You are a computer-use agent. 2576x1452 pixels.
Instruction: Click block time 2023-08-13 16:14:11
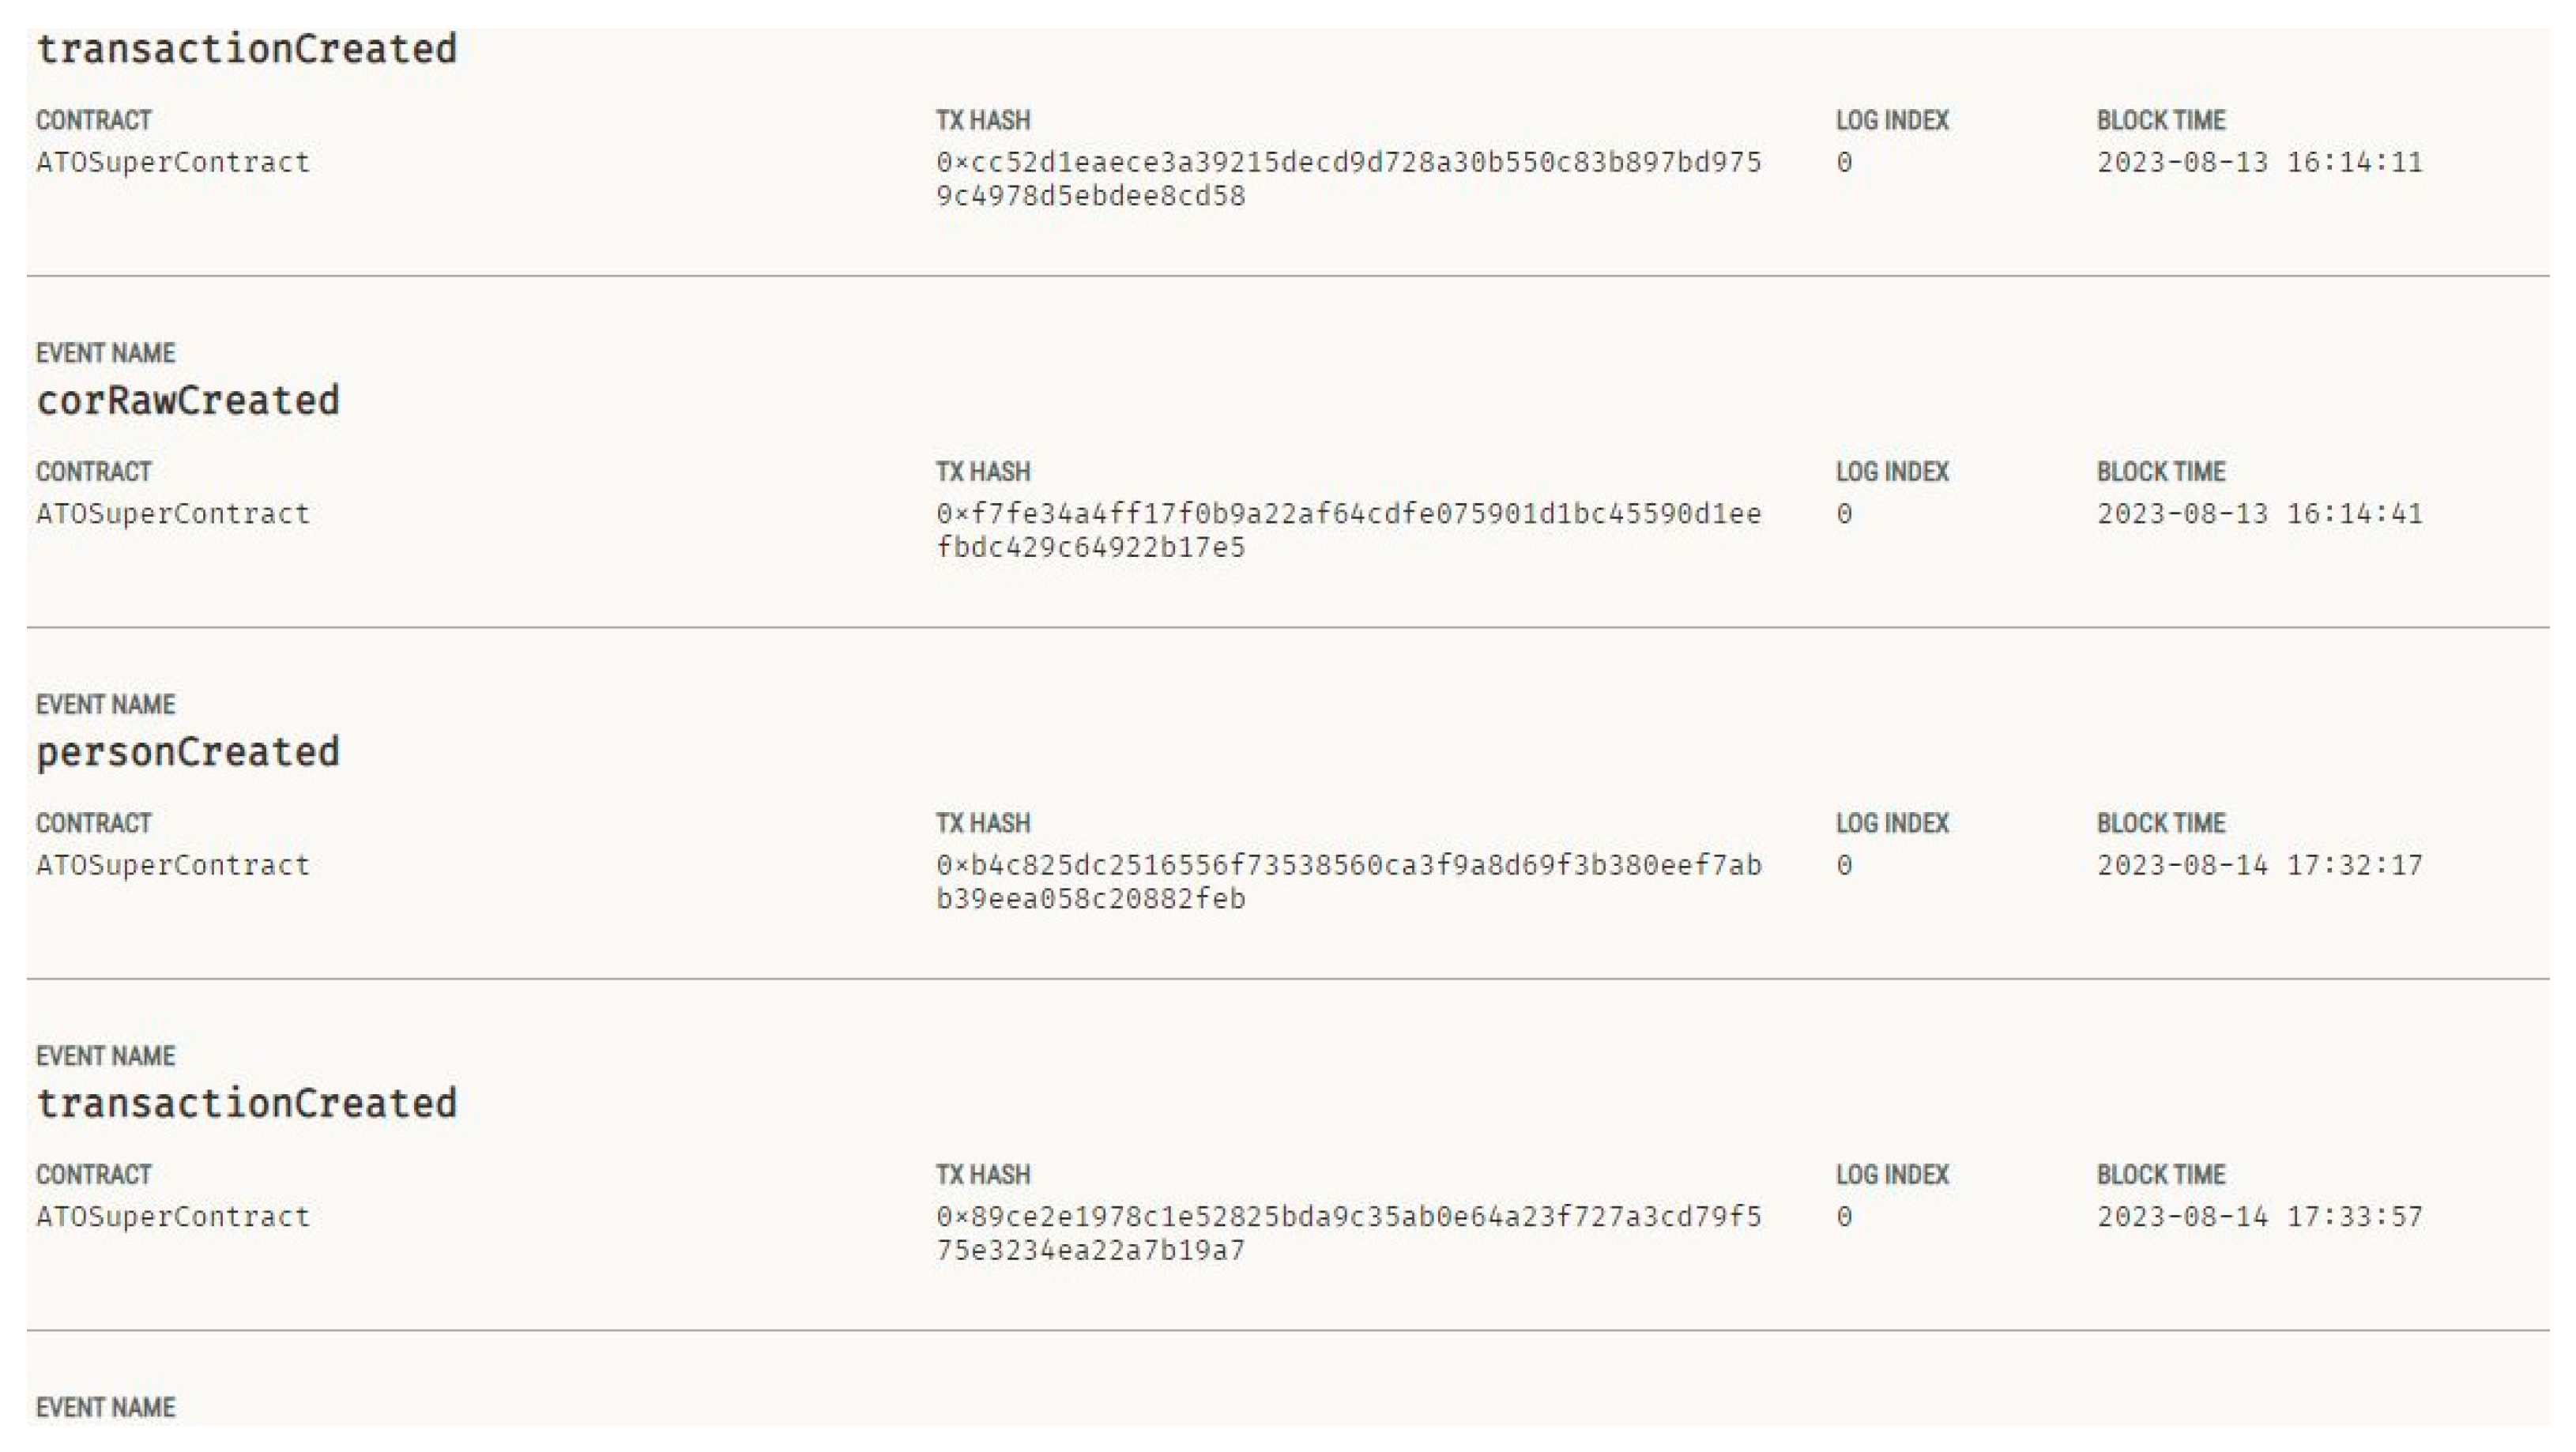click(2259, 162)
